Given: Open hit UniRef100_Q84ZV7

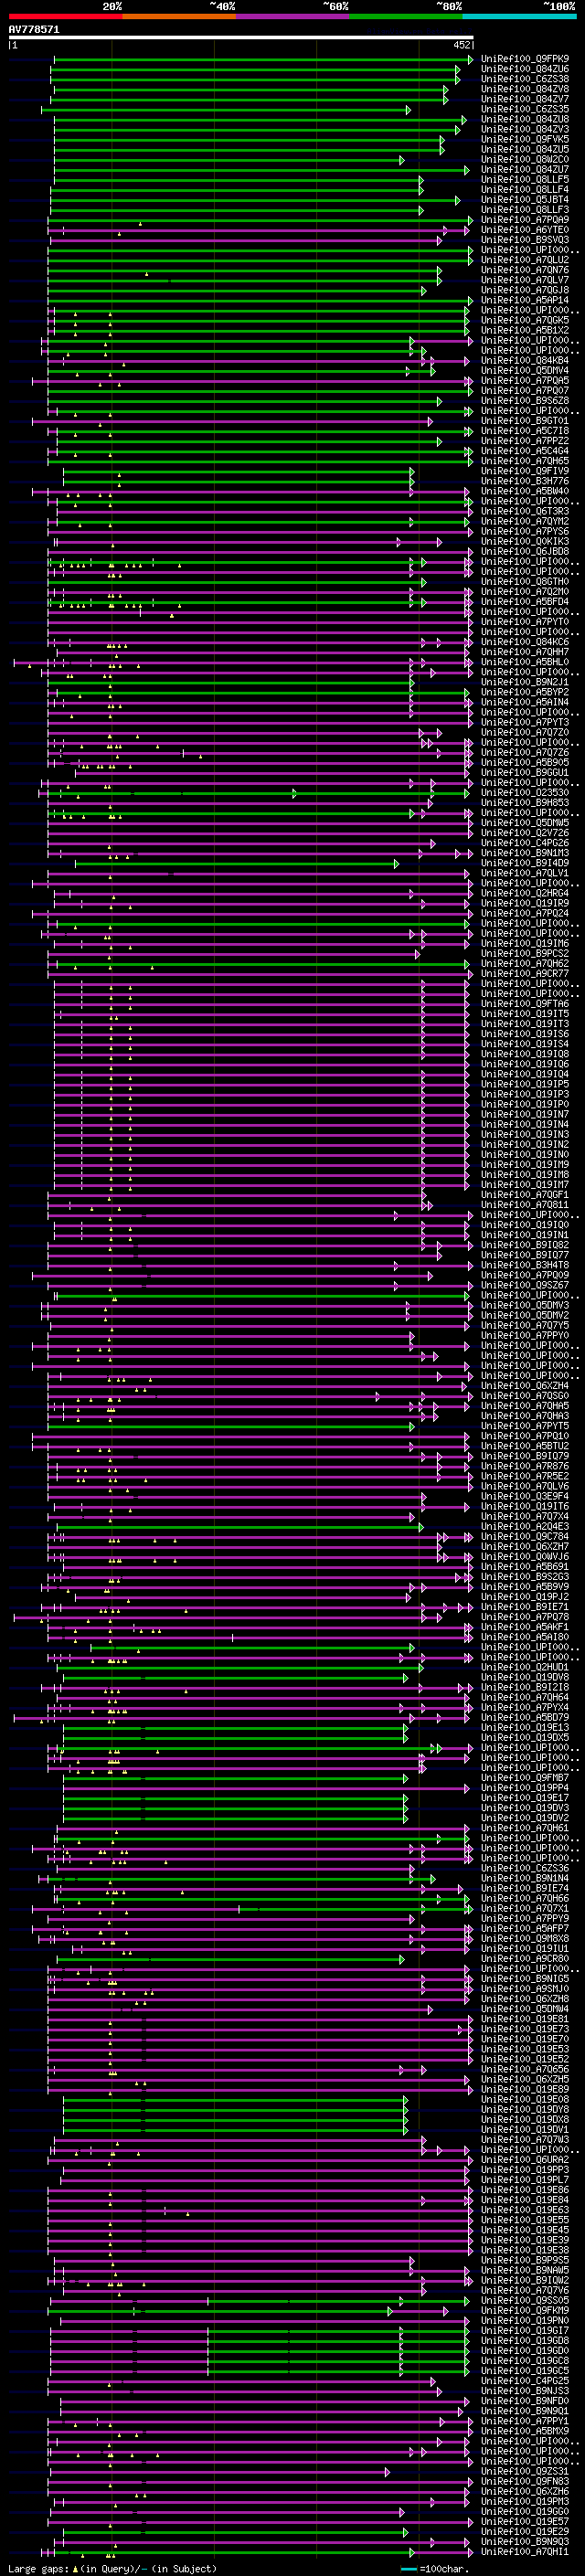Looking at the screenshot, I should point(525,99).
